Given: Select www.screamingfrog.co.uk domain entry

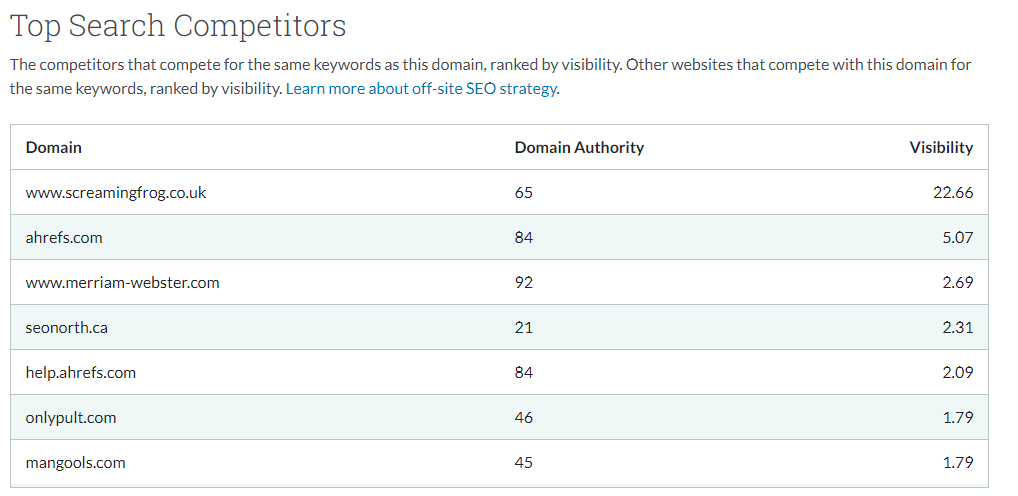Looking at the screenshot, I should 116,192.
